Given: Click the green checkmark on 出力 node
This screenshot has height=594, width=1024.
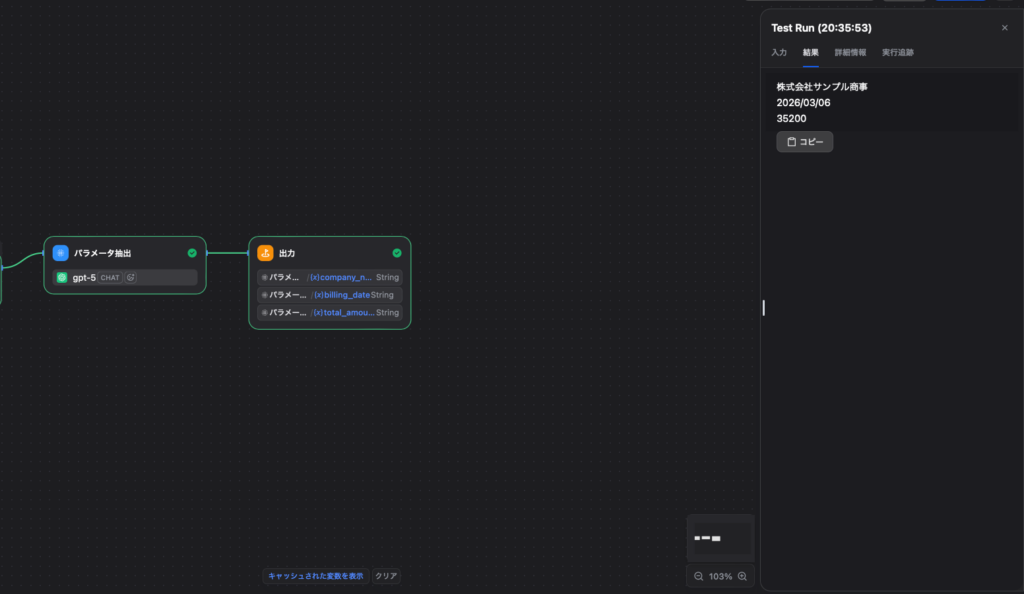Looking at the screenshot, I should coord(397,253).
